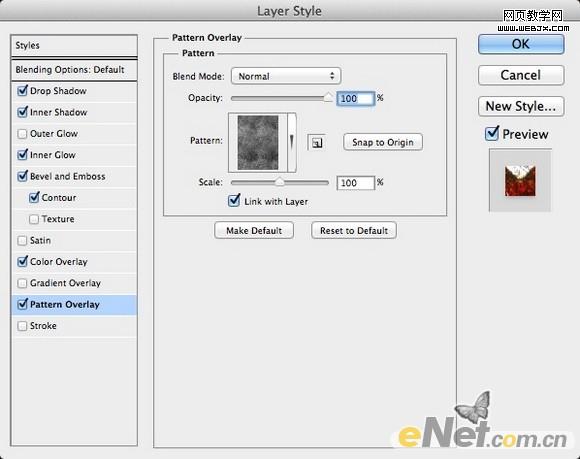
Task: Uncheck the Drop Shadow checkbox
Action: [23, 90]
